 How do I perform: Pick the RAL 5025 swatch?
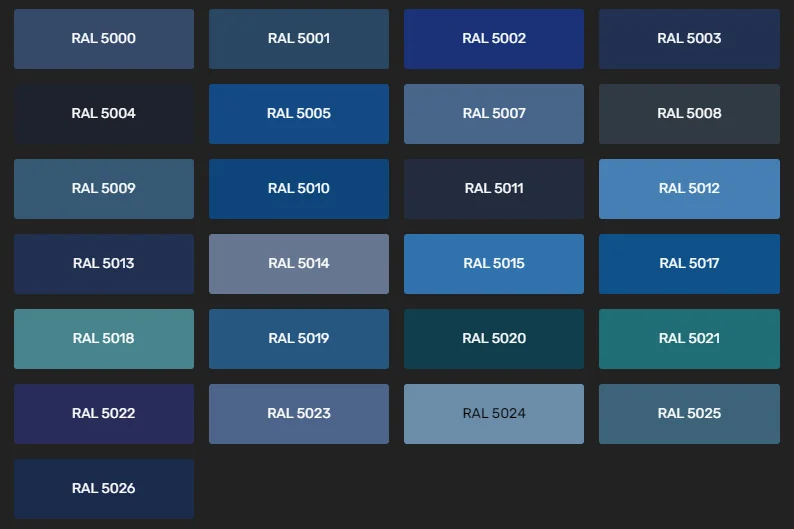[689, 414]
